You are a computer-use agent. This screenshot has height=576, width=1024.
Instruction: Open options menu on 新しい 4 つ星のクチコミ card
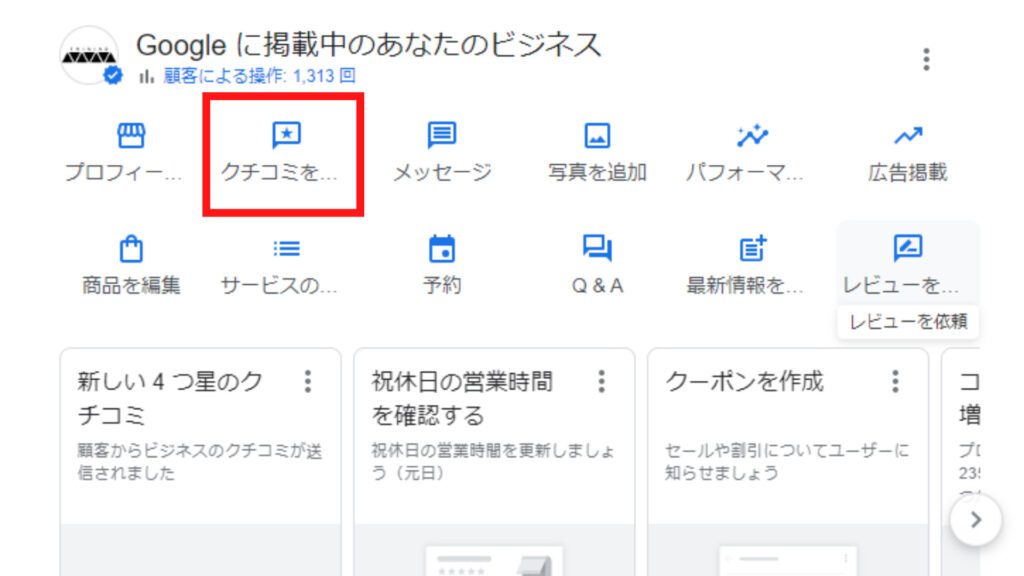tap(308, 381)
